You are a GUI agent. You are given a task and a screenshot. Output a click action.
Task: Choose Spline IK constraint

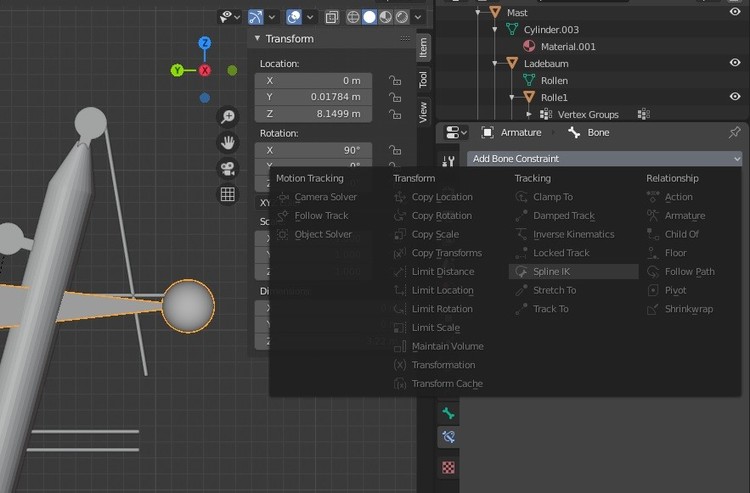574,272
